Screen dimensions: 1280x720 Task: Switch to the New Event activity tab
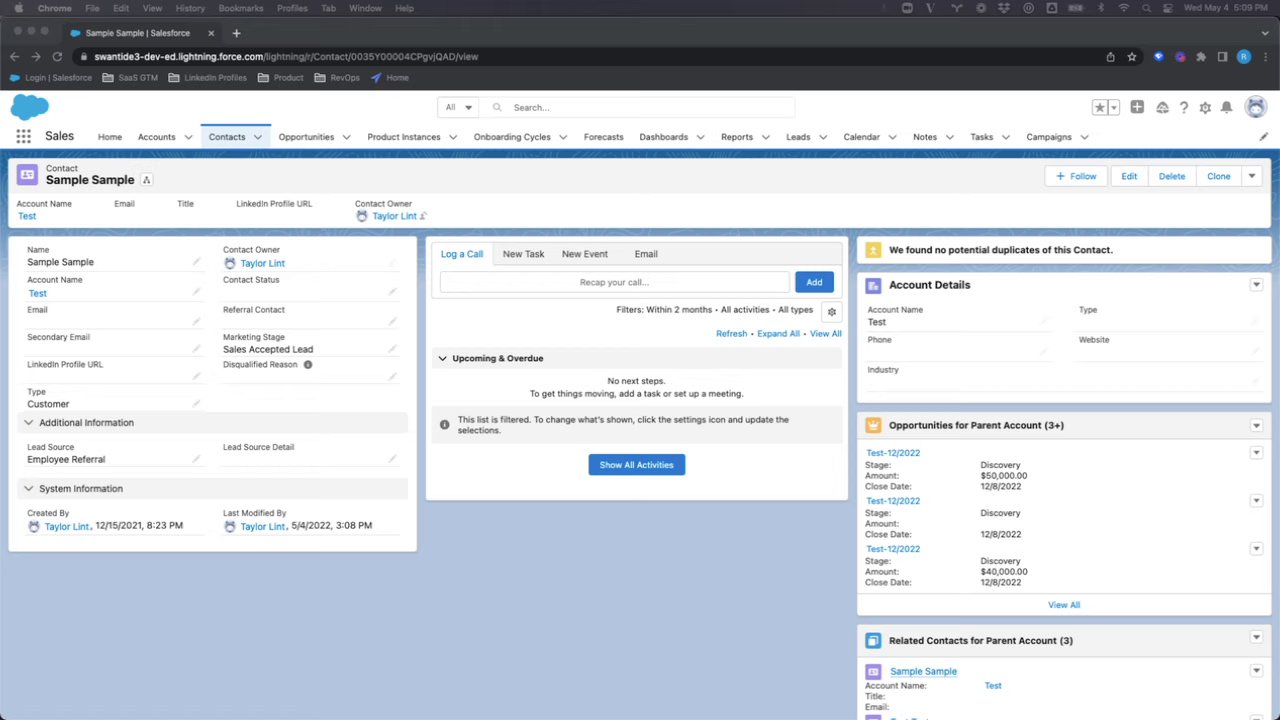(585, 254)
